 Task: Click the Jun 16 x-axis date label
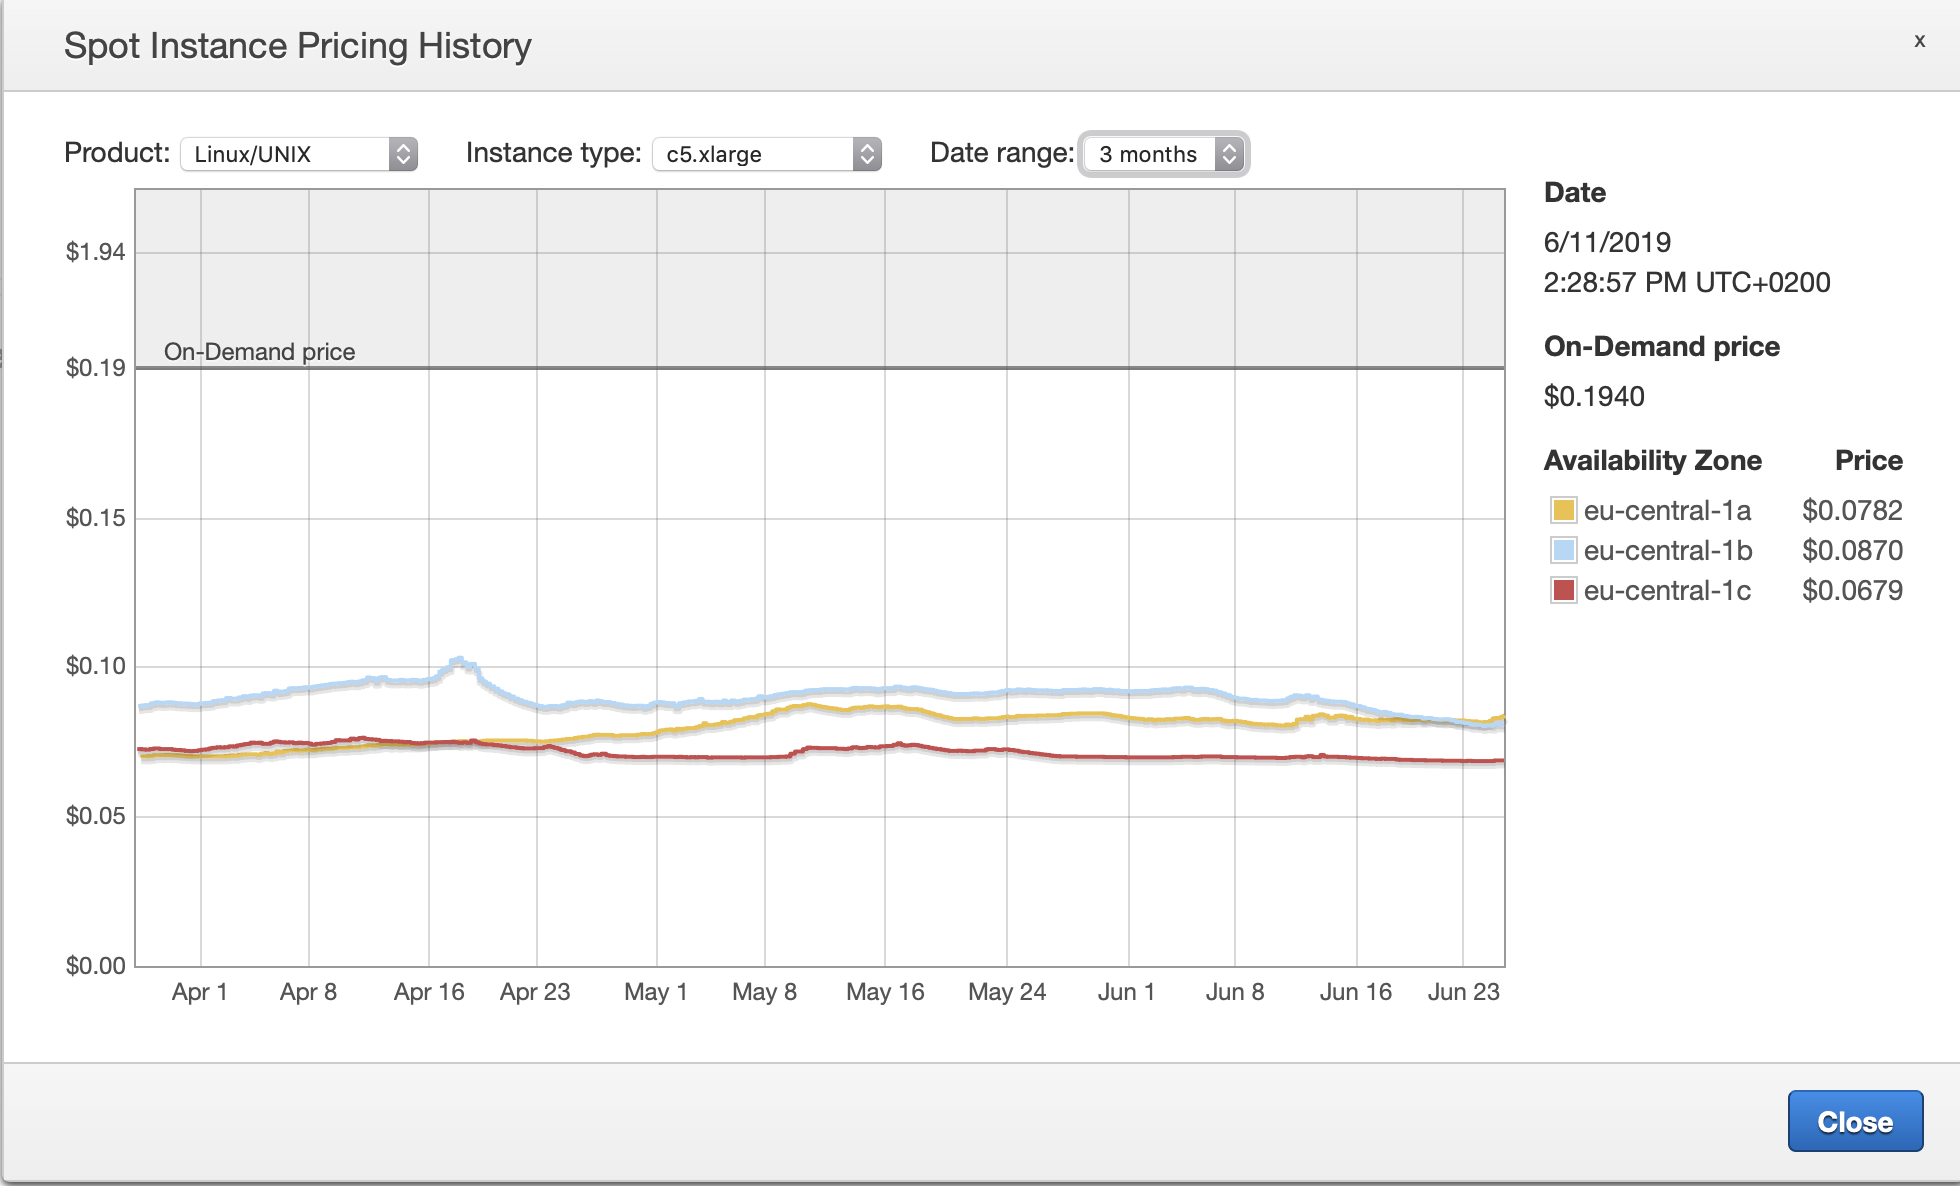1355,992
